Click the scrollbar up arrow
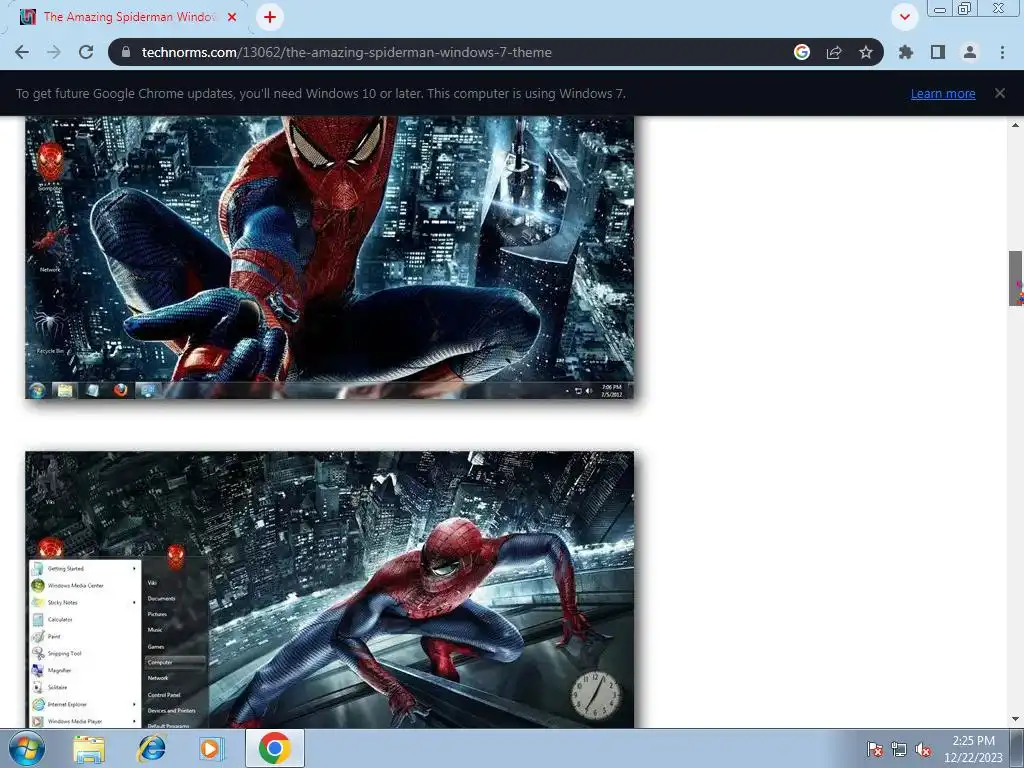 tap(1016, 124)
